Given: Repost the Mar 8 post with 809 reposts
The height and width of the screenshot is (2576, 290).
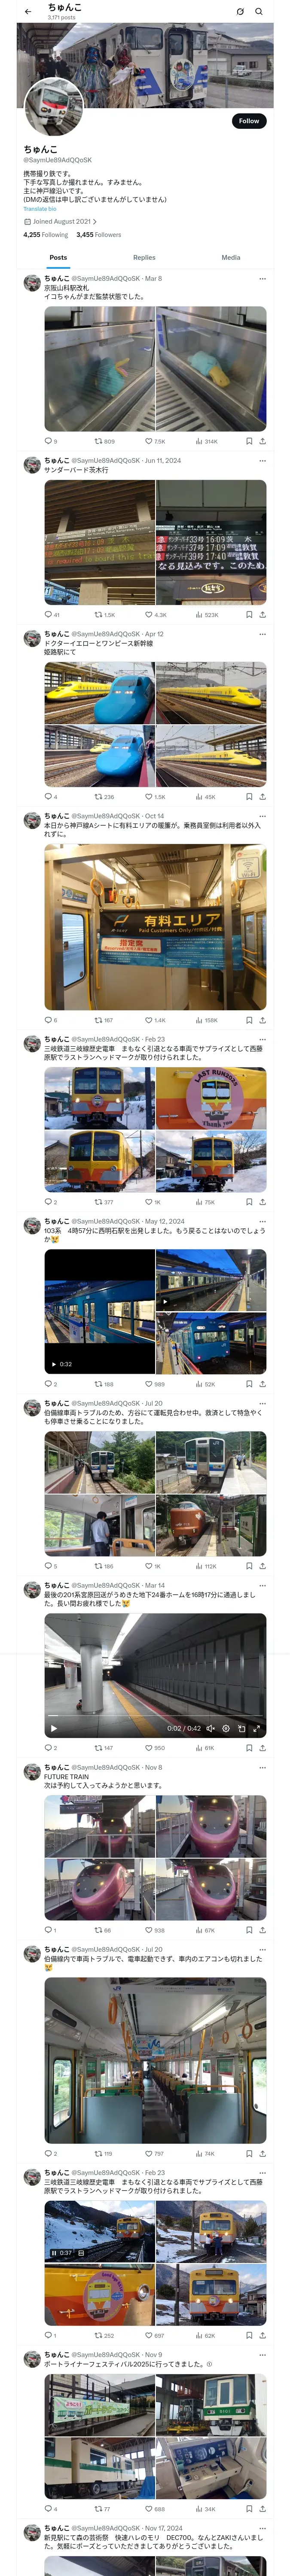Looking at the screenshot, I should coord(104,441).
